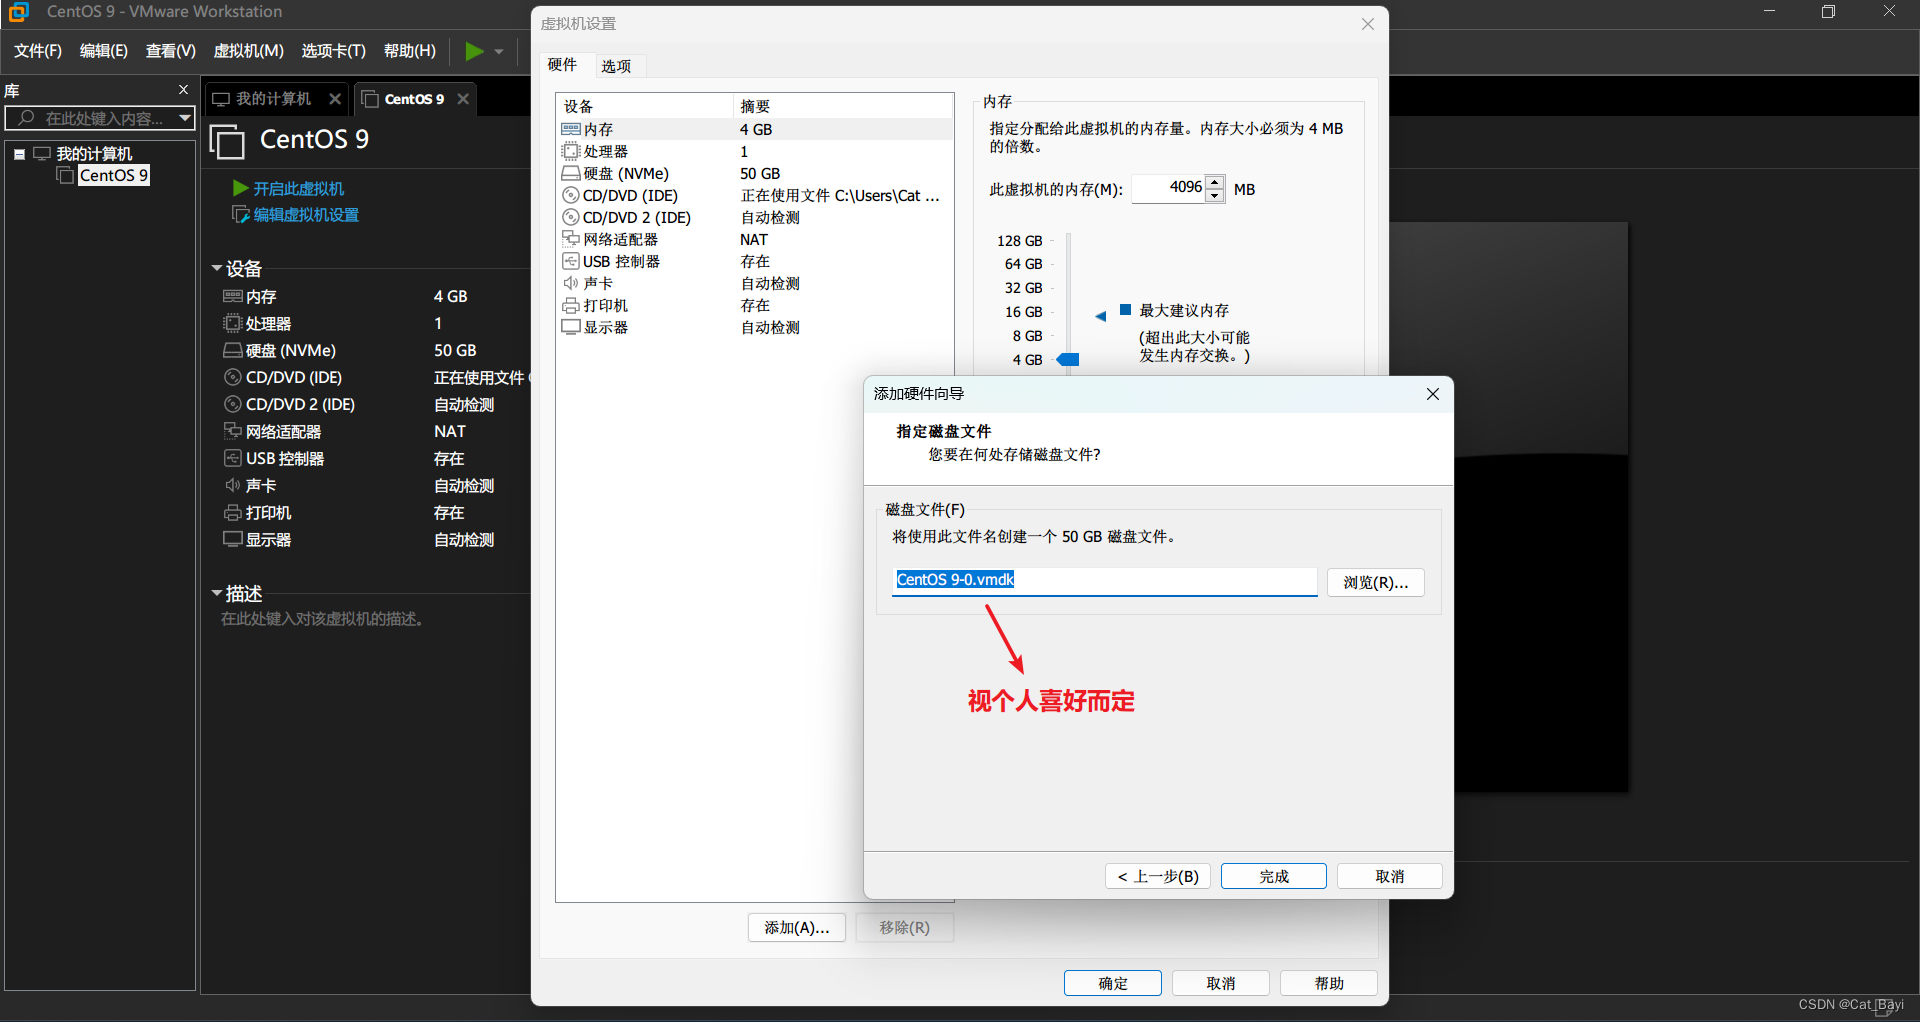
Task: Open 编辑(E) menu
Action: click(104, 51)
